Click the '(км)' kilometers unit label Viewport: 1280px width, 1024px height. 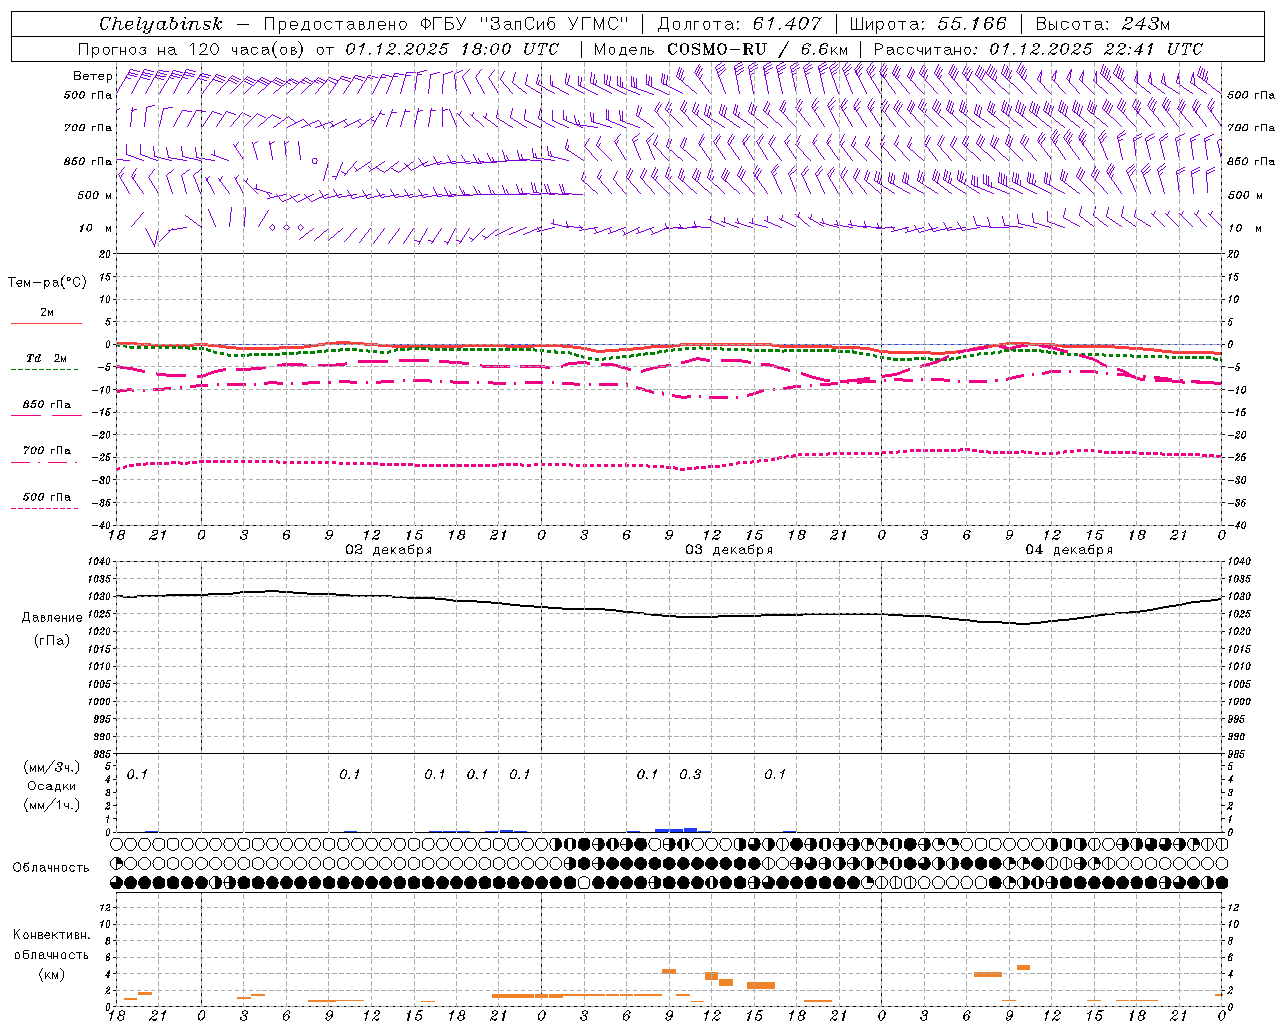tap(52, 974)
